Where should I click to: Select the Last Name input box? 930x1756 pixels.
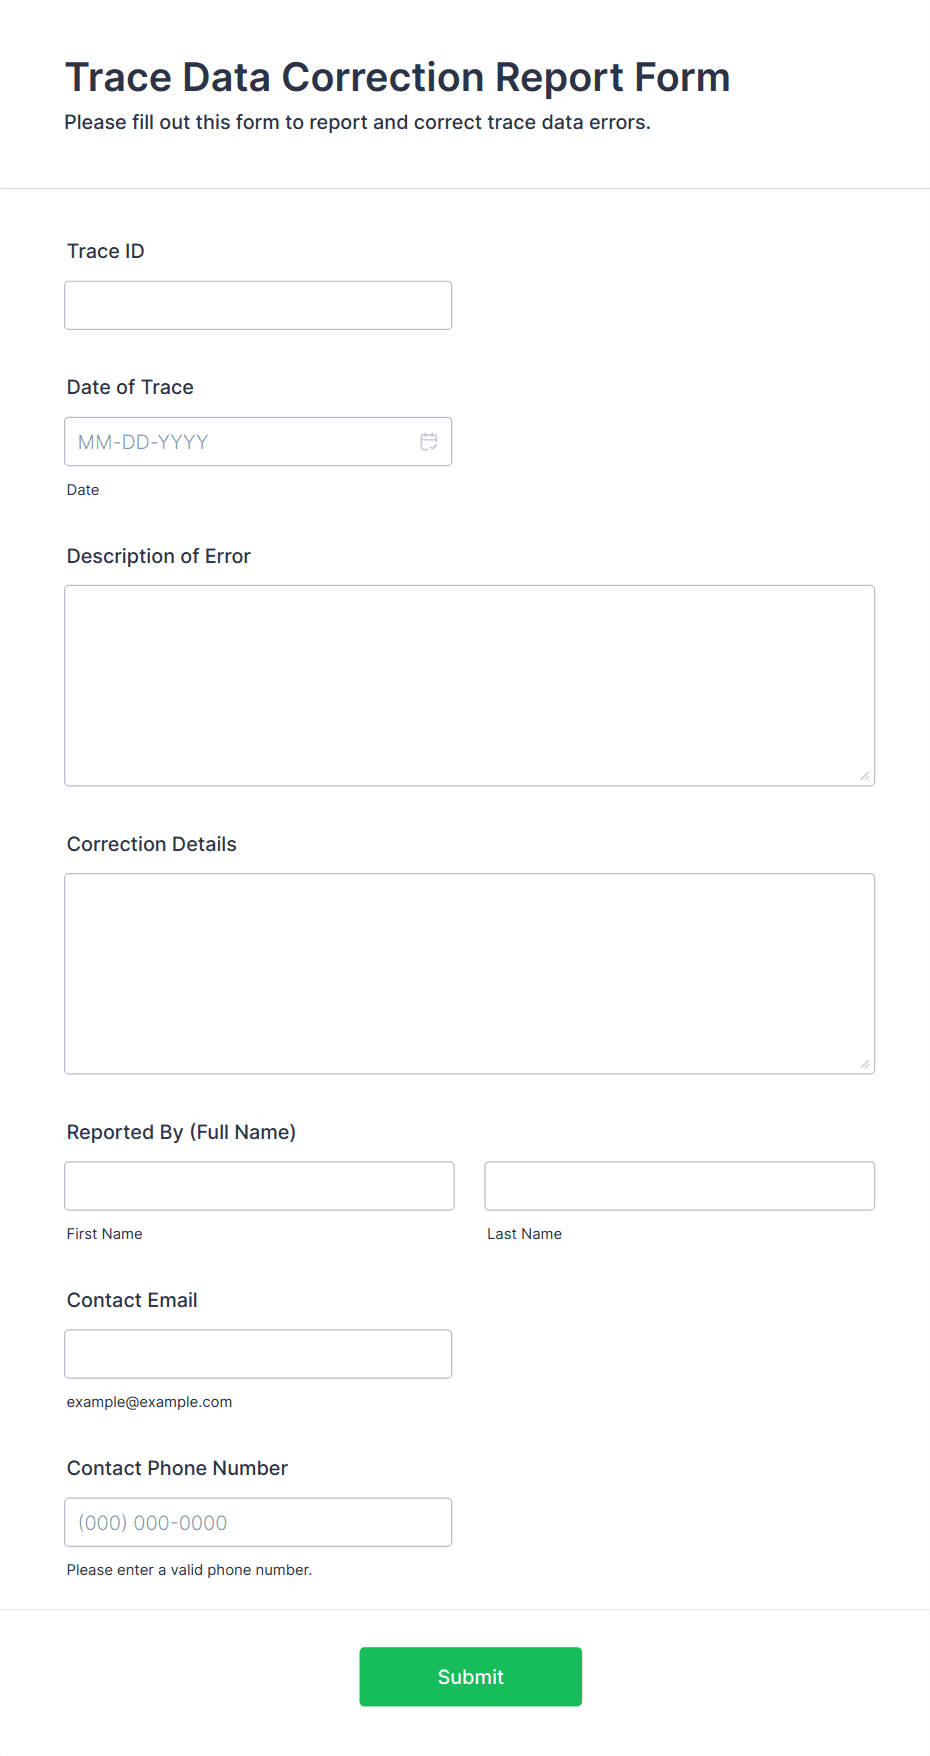pos(680,1186)
